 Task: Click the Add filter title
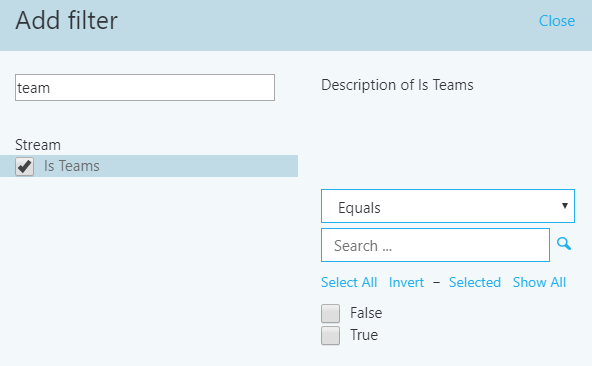tap(66, 20)
